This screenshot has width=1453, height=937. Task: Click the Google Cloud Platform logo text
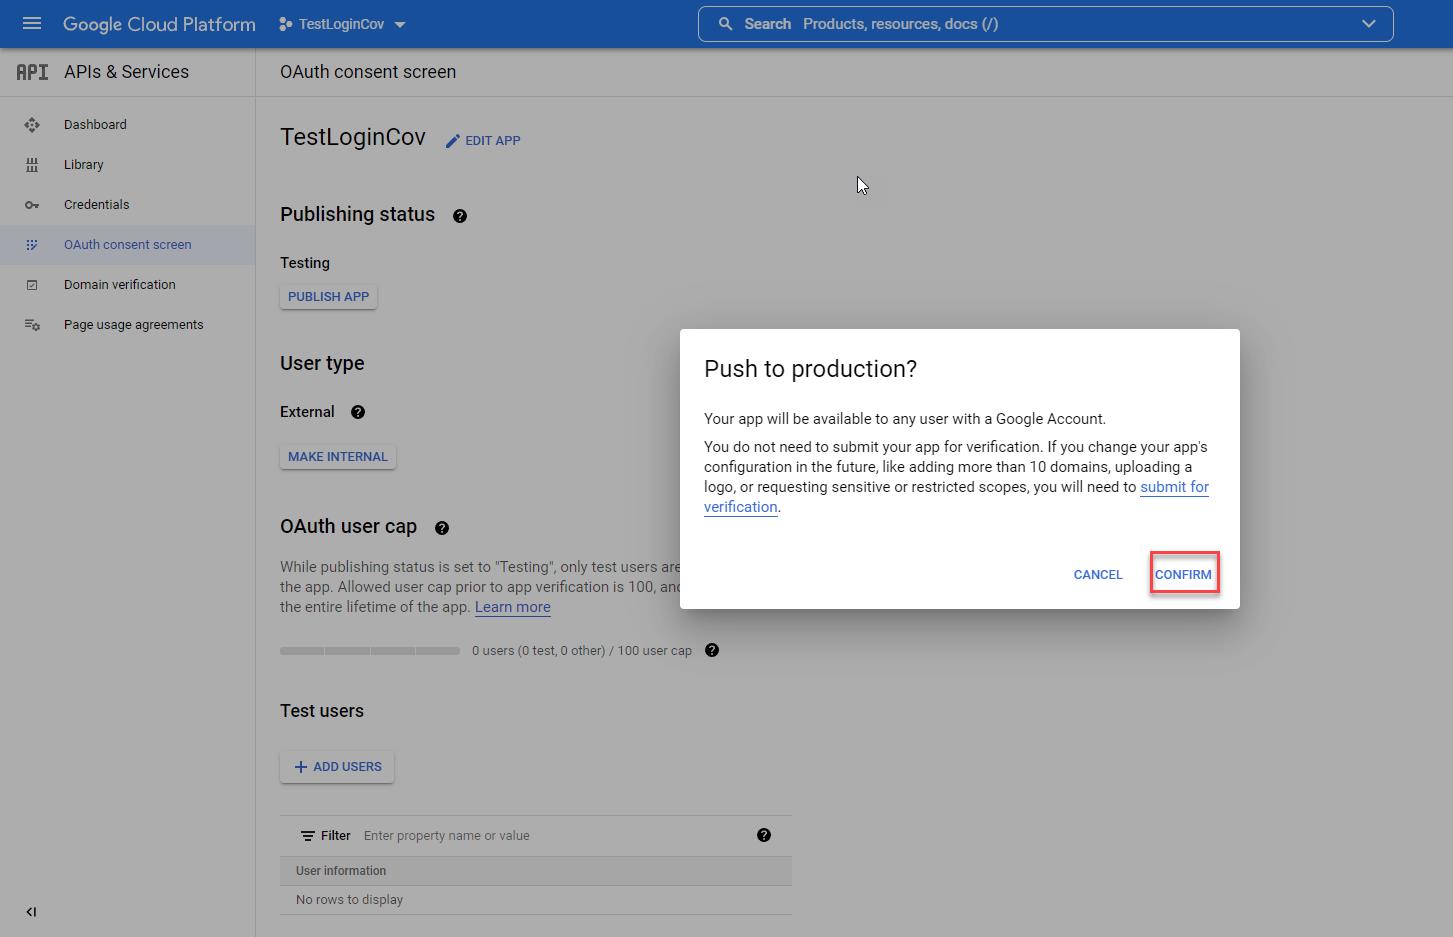tap(159, 24)
